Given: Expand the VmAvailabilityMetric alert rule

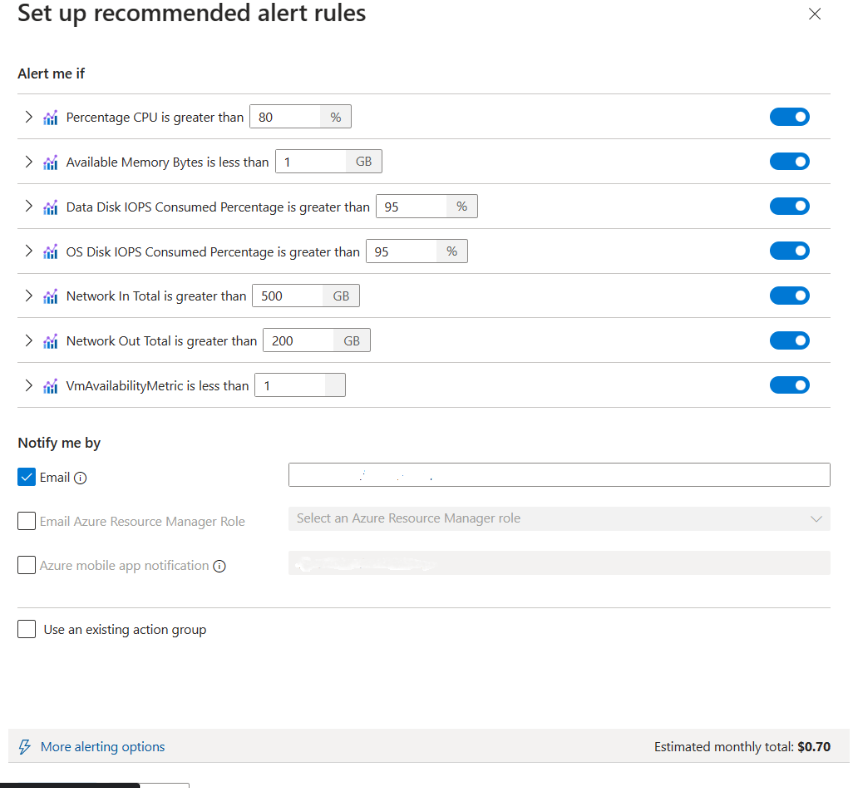Looking at the screenshot, I should click(x=29, y=384).
